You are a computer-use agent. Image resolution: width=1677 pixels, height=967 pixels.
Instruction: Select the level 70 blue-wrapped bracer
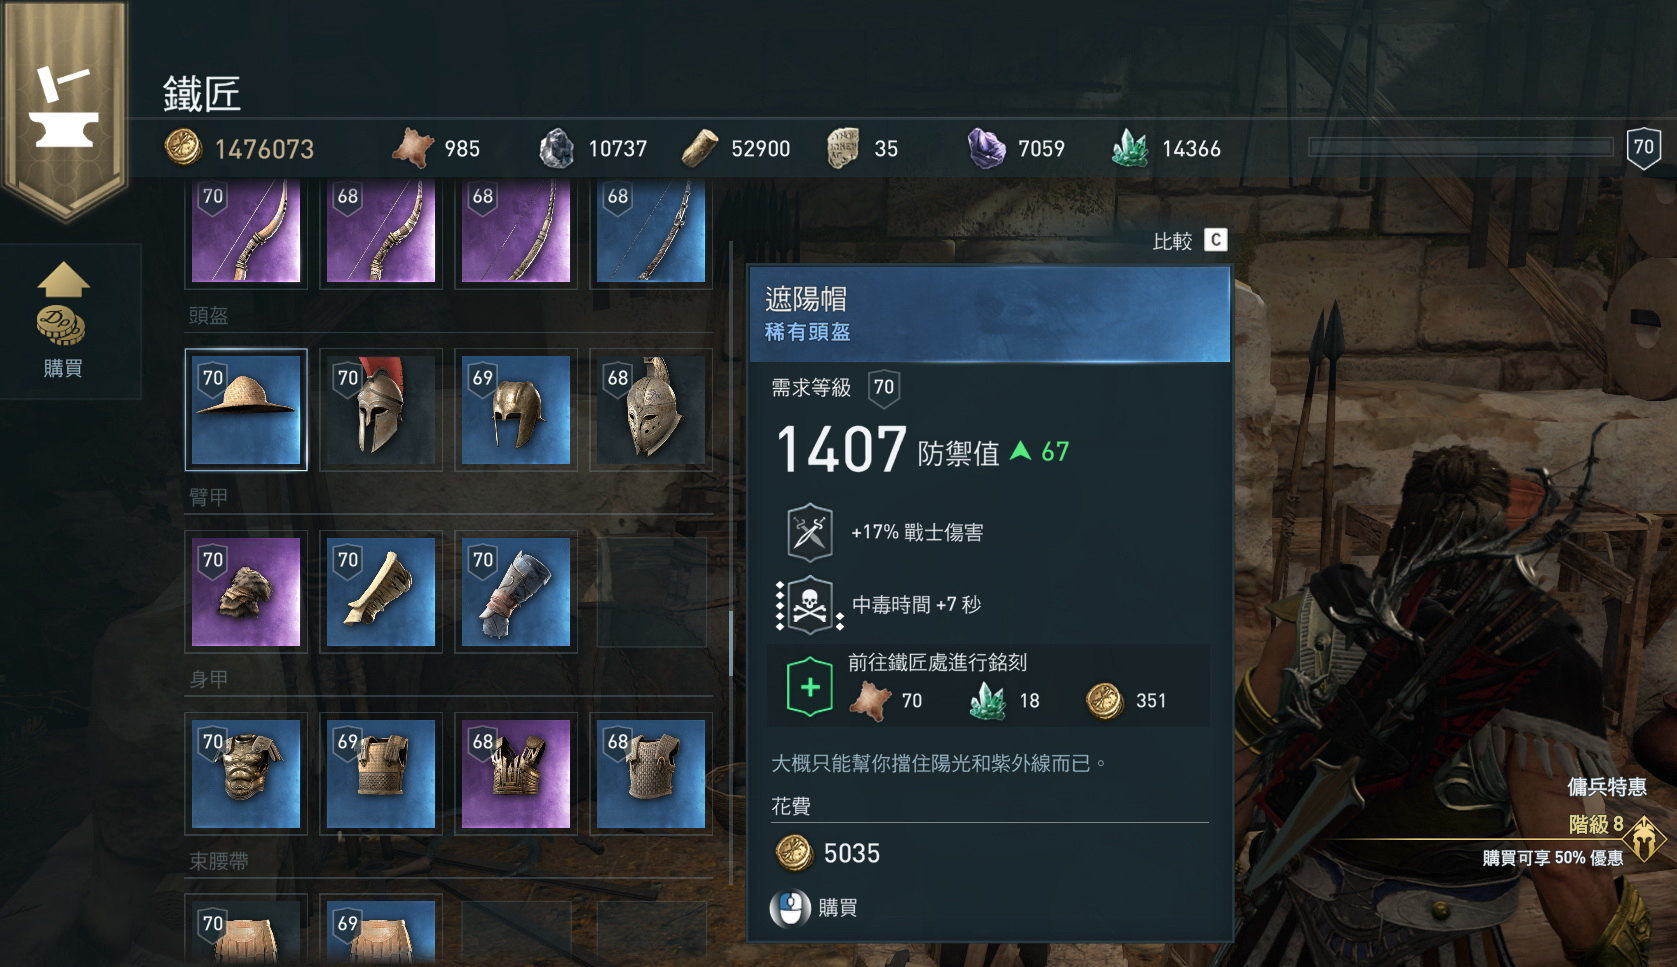(516, 592)
